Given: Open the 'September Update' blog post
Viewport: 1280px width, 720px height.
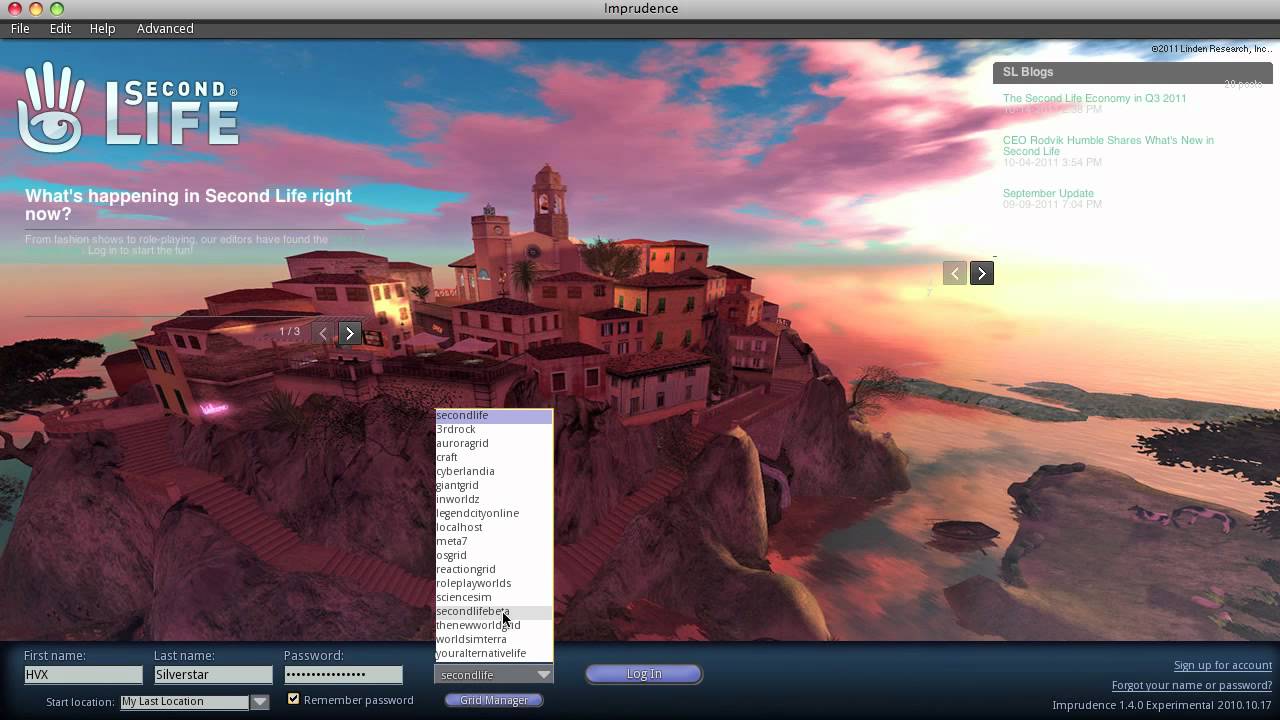Looking at the screenshot, I should [1048, 193].
